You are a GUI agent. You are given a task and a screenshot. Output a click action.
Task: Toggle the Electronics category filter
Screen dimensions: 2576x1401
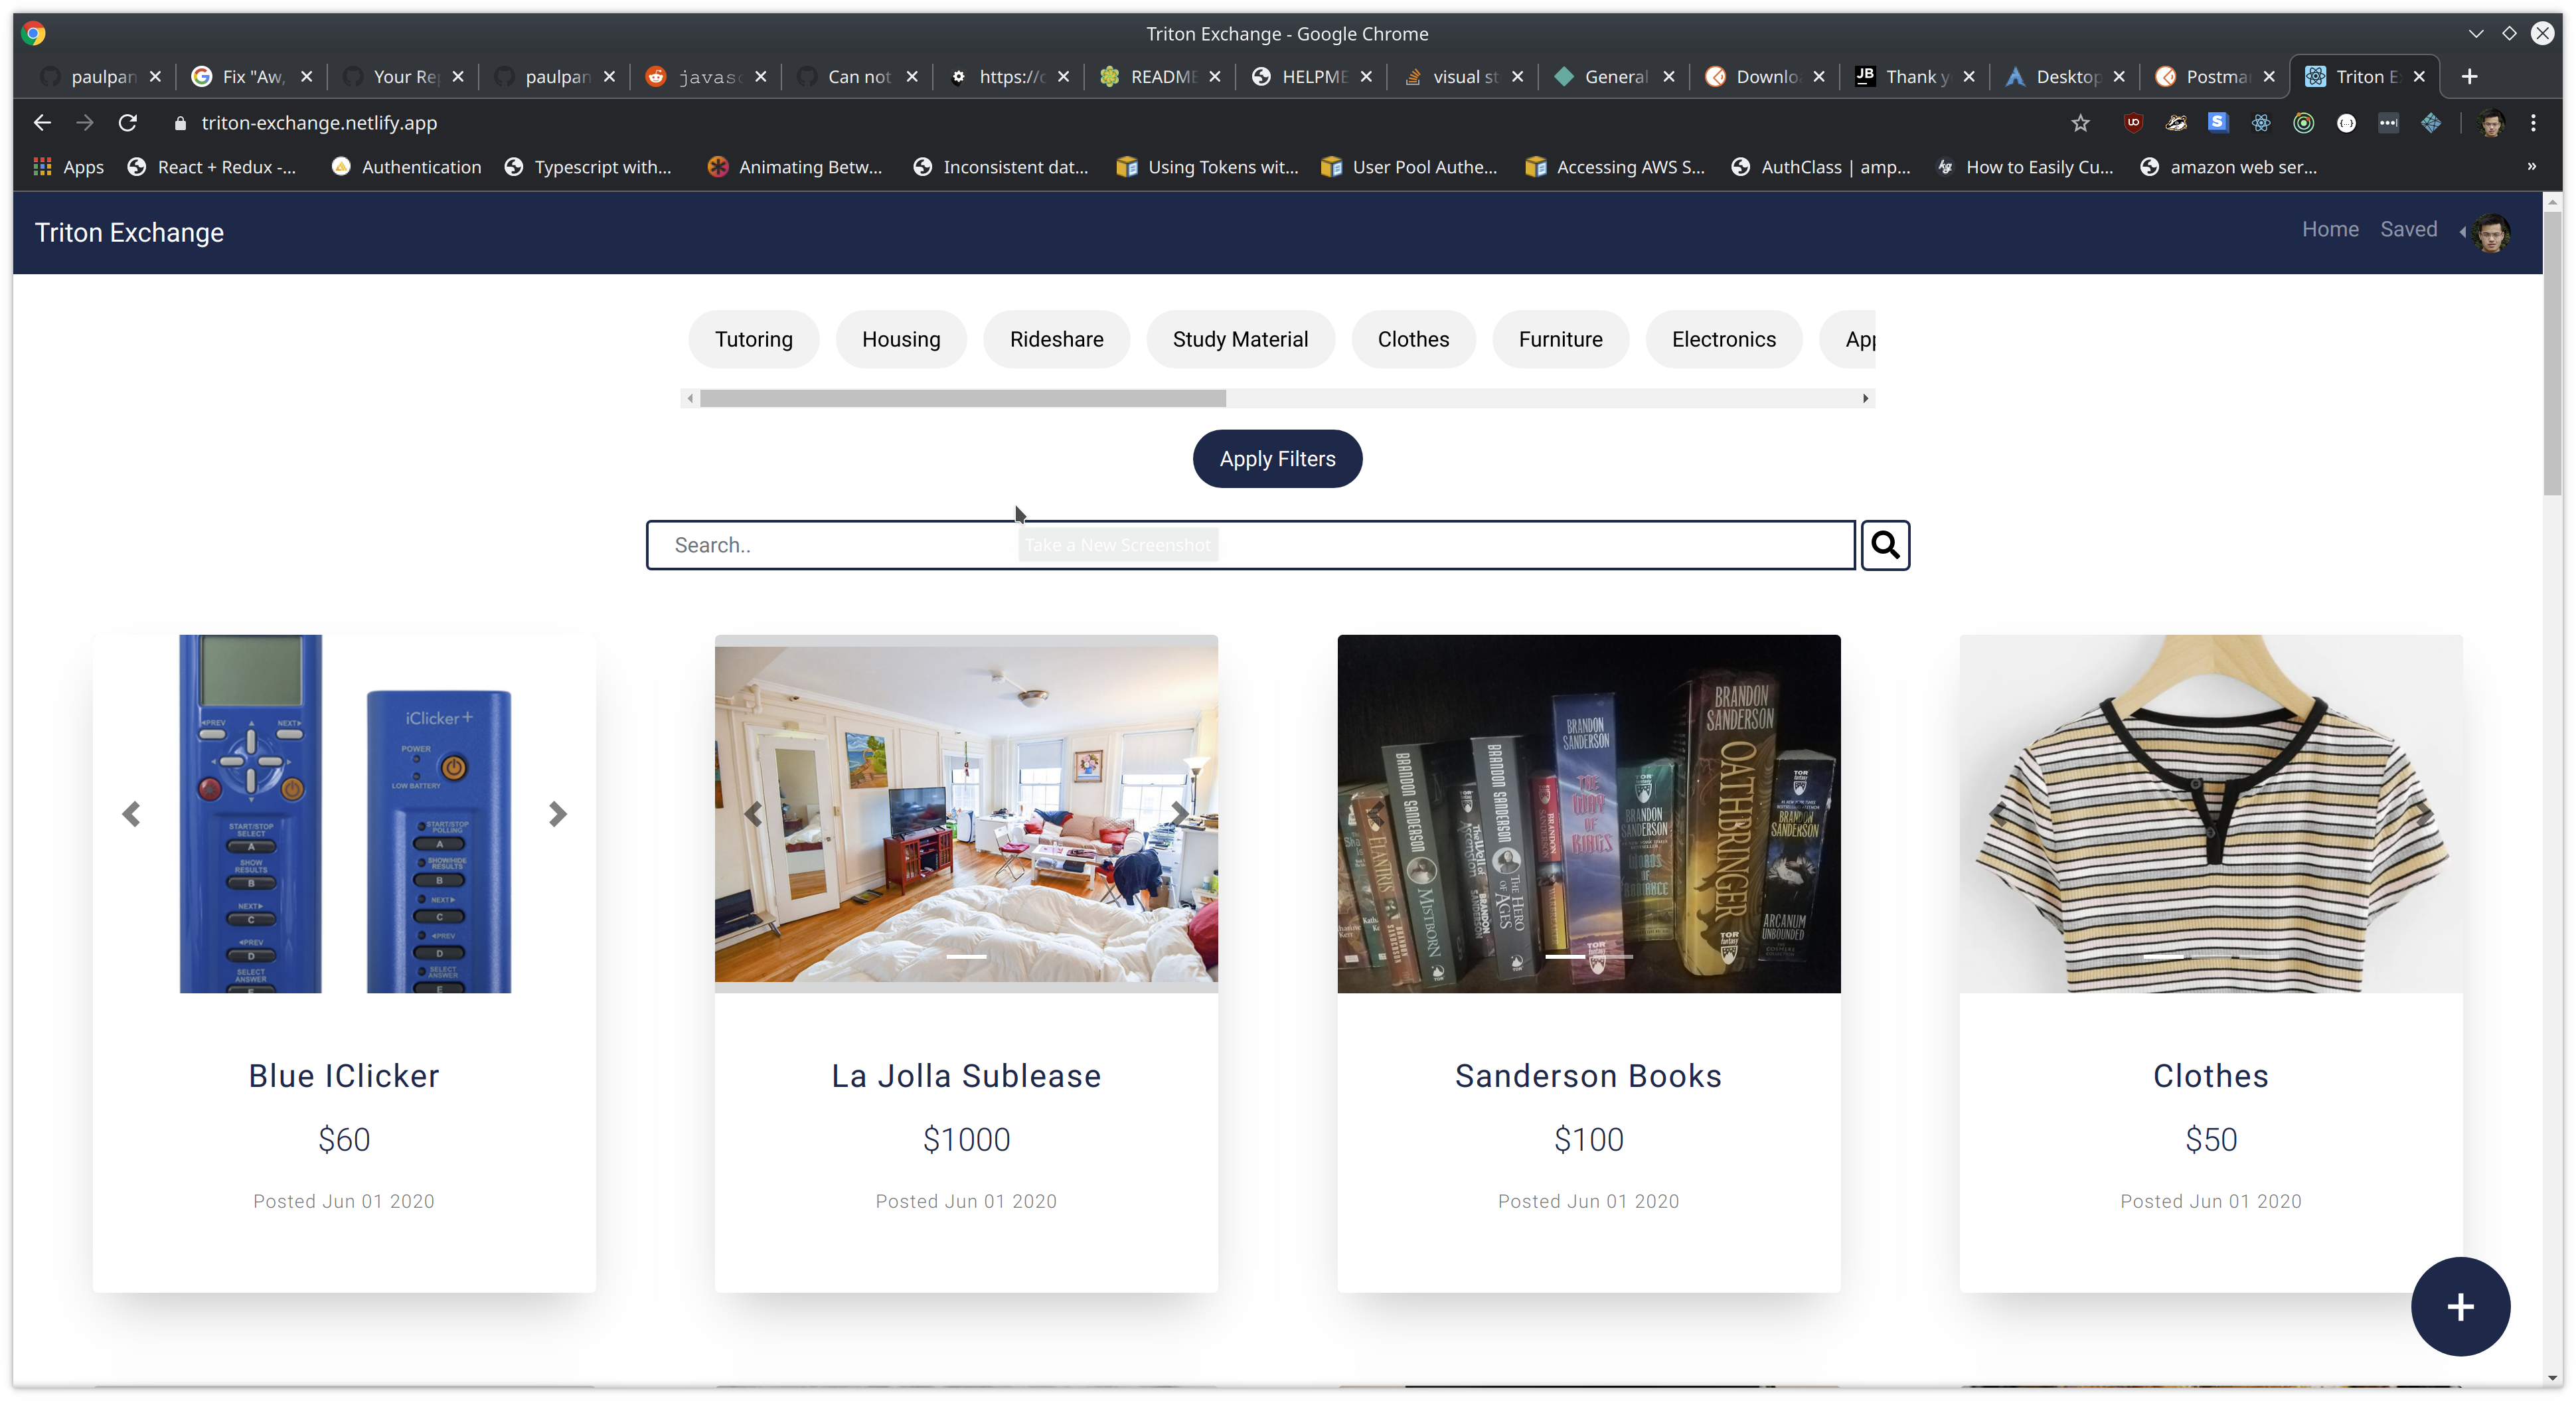1723,340
